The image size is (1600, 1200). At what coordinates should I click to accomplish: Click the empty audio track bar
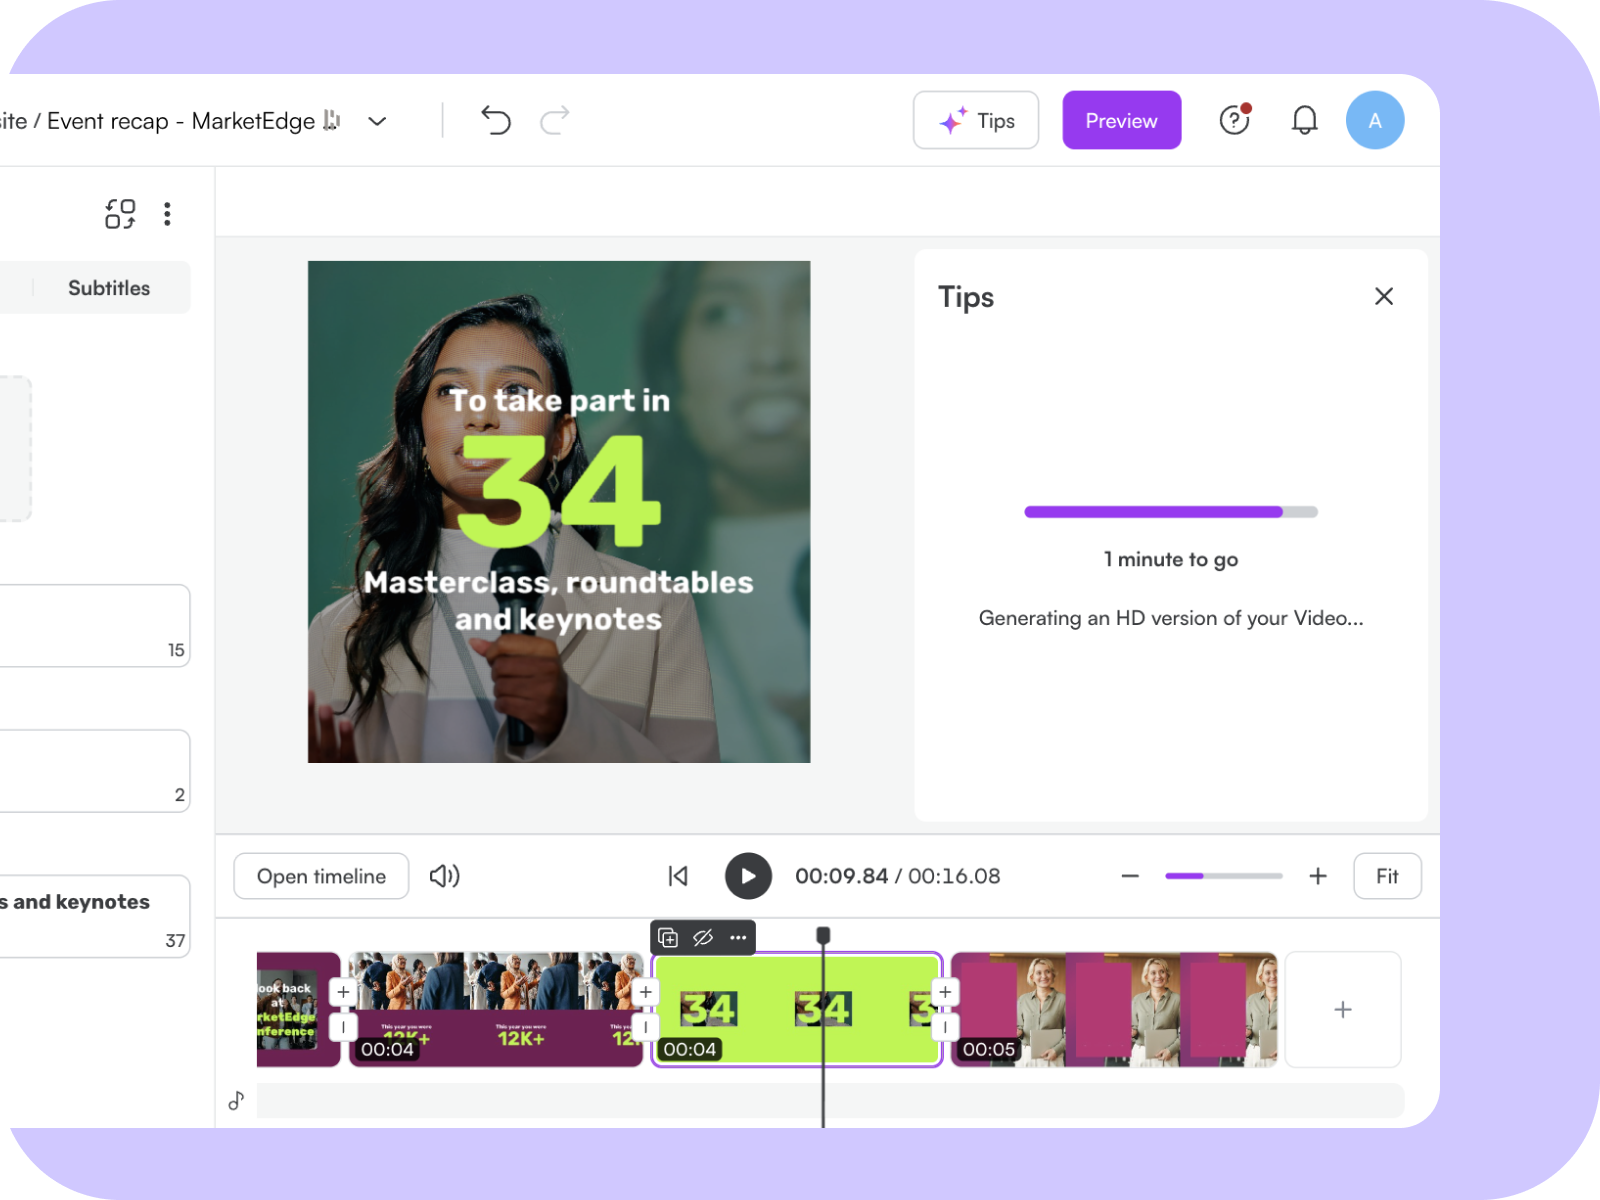coord(830,1101)
